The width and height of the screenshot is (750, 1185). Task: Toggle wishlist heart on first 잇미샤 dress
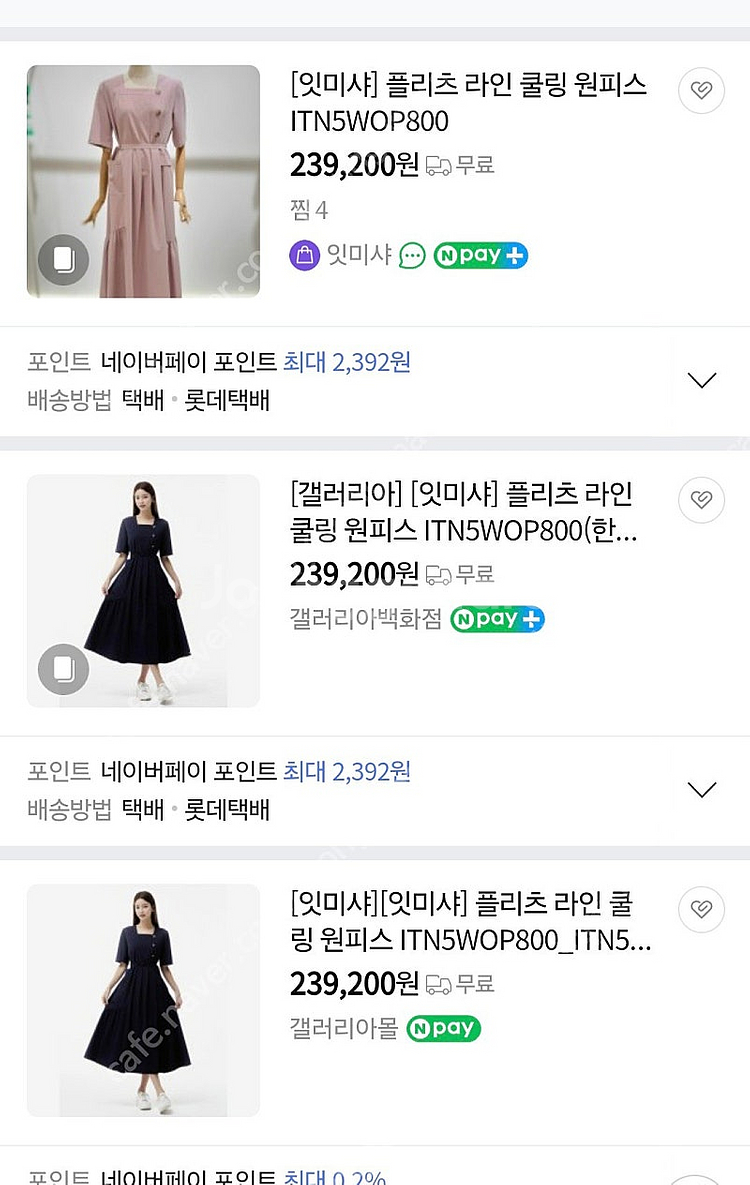[x=701, y=91]
